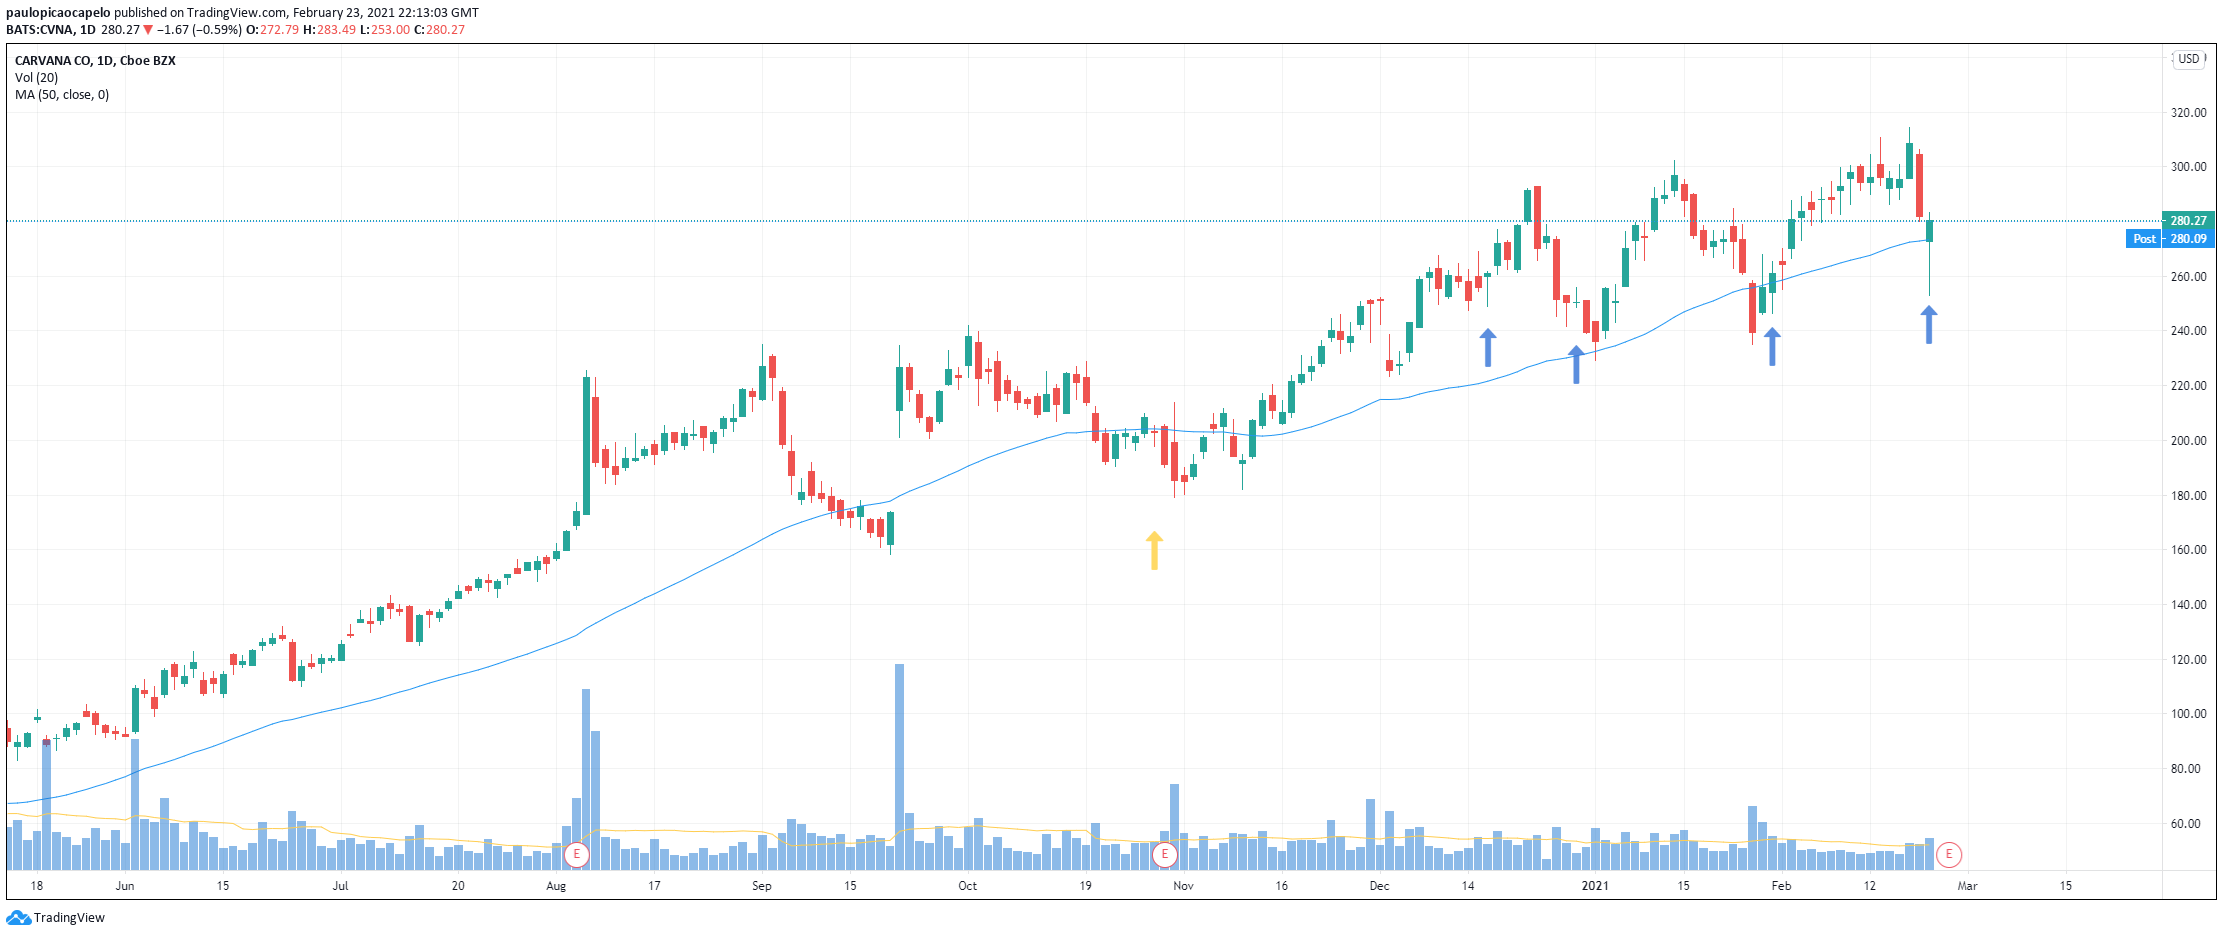Click the 120.00 price axis label
The height and width of the screenshot is (936, 2223).
pos(2188,660)
